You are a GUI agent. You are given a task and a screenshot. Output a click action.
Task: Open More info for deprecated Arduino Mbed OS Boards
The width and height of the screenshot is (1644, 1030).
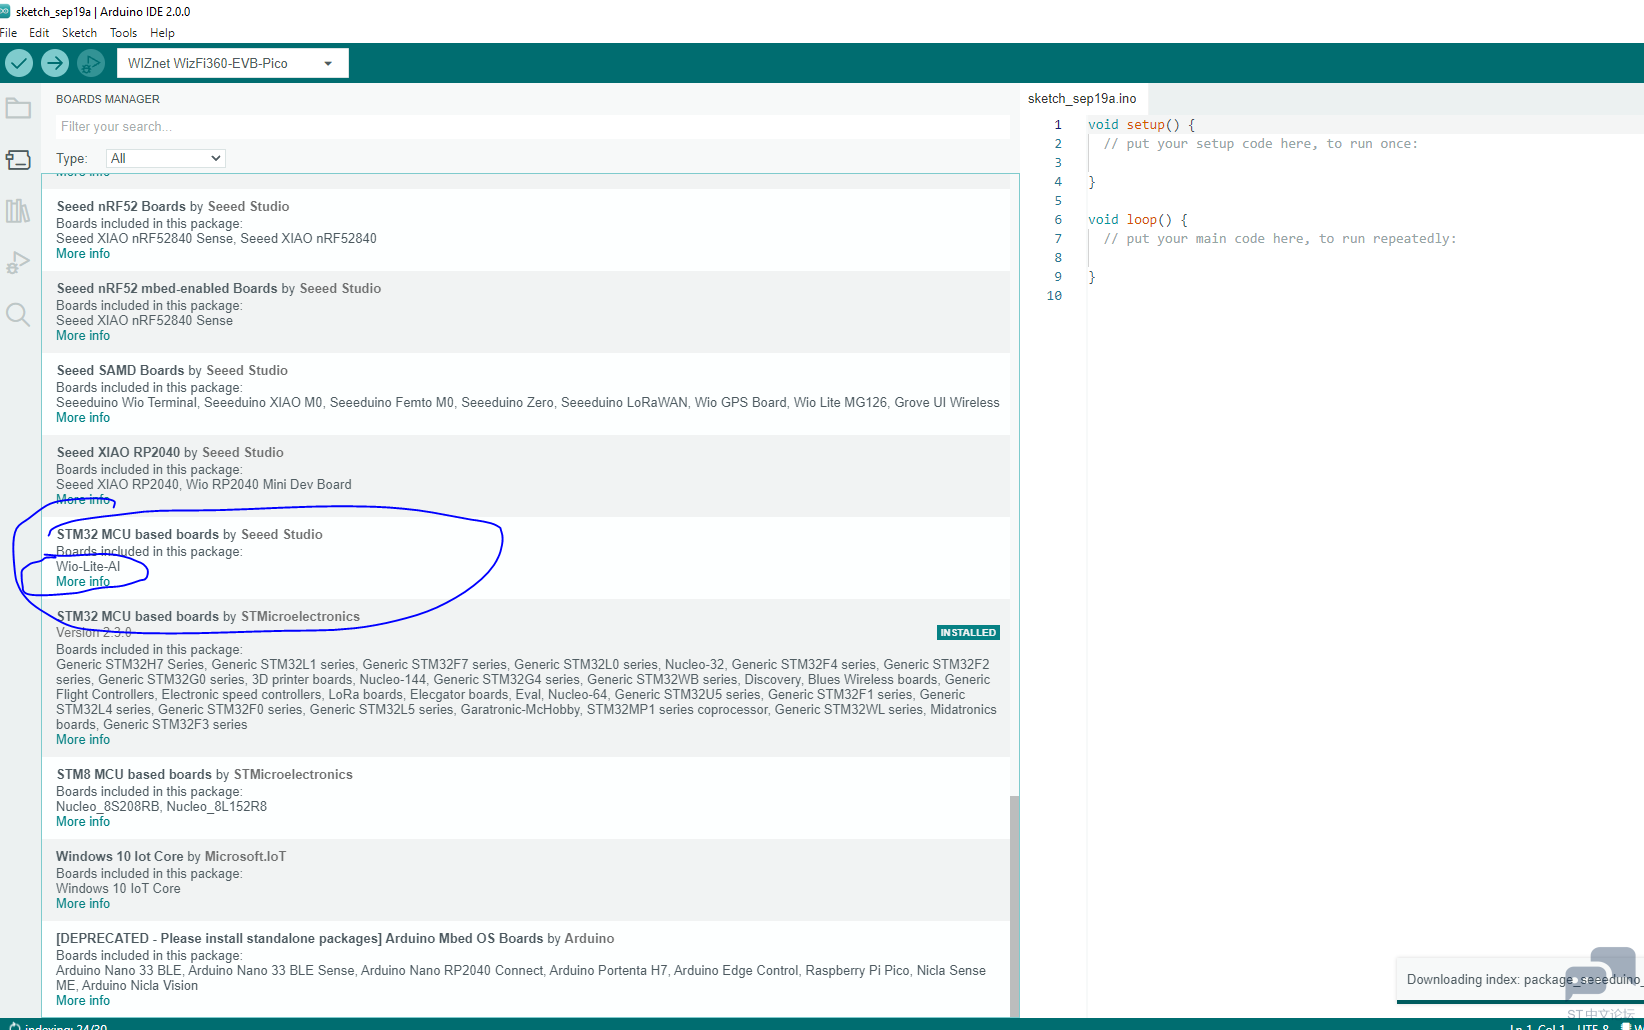point(83,1001)
